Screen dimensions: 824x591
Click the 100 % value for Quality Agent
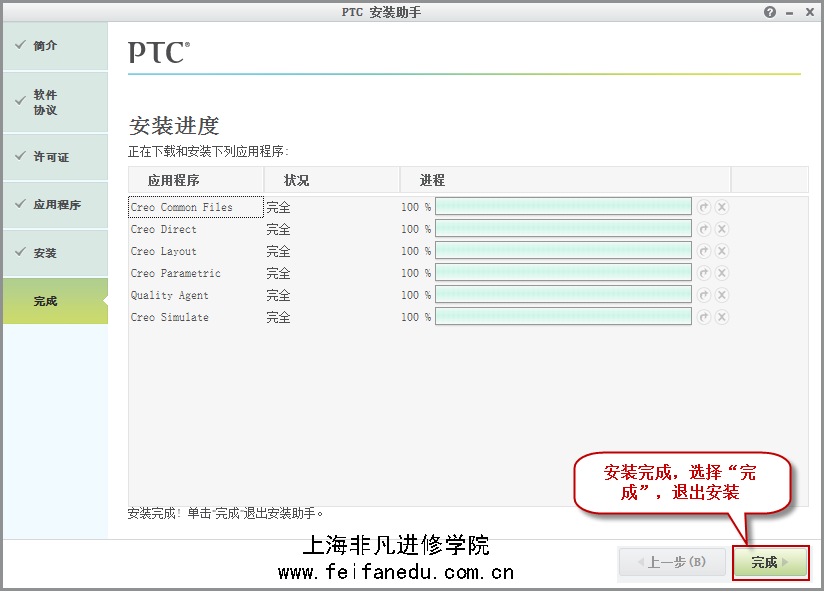416,296
